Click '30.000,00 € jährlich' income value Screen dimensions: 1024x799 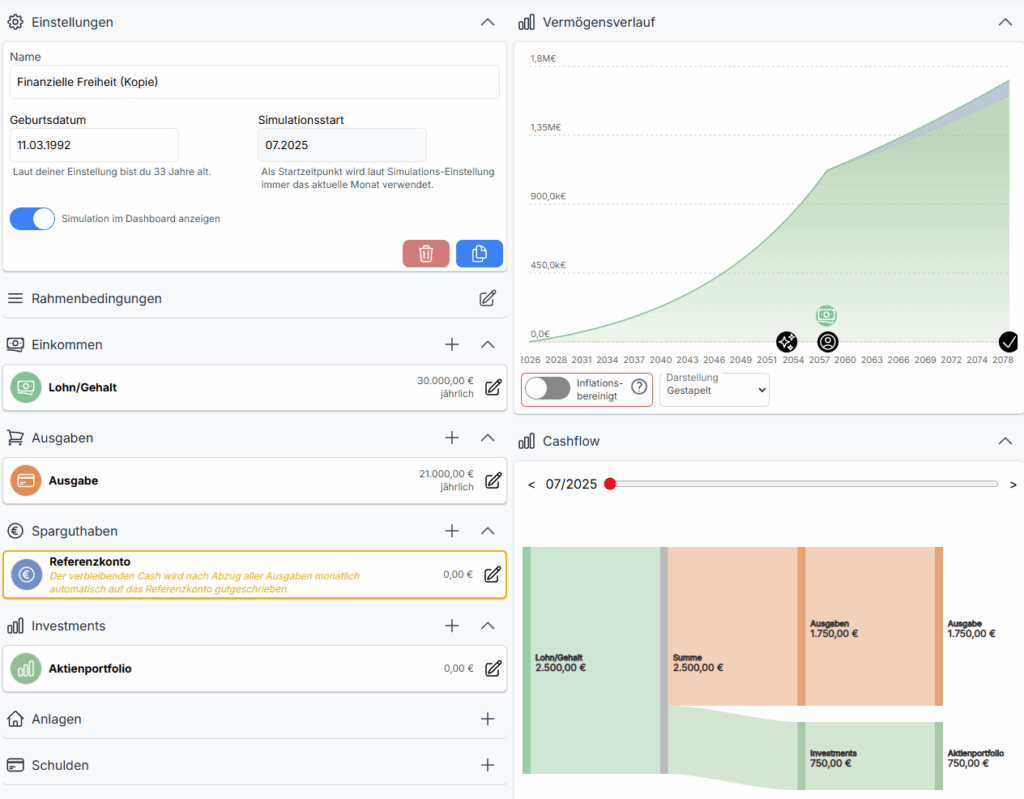[445, 387]
